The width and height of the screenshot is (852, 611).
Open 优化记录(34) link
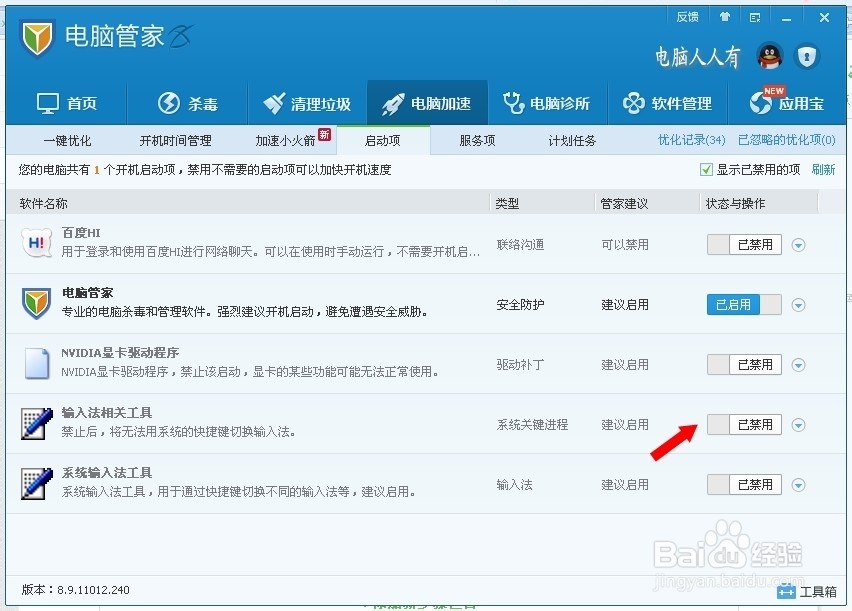tap(692, 140)
